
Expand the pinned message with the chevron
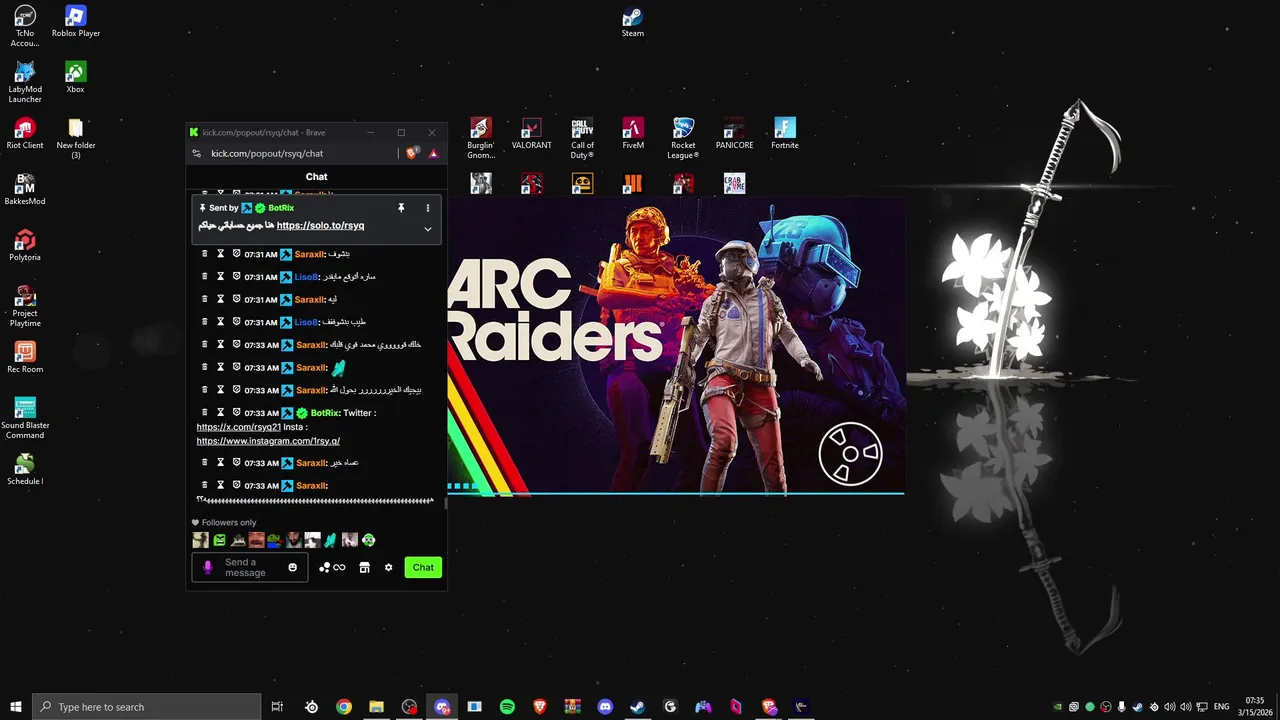pyautogui.click(x=428, y=229)
